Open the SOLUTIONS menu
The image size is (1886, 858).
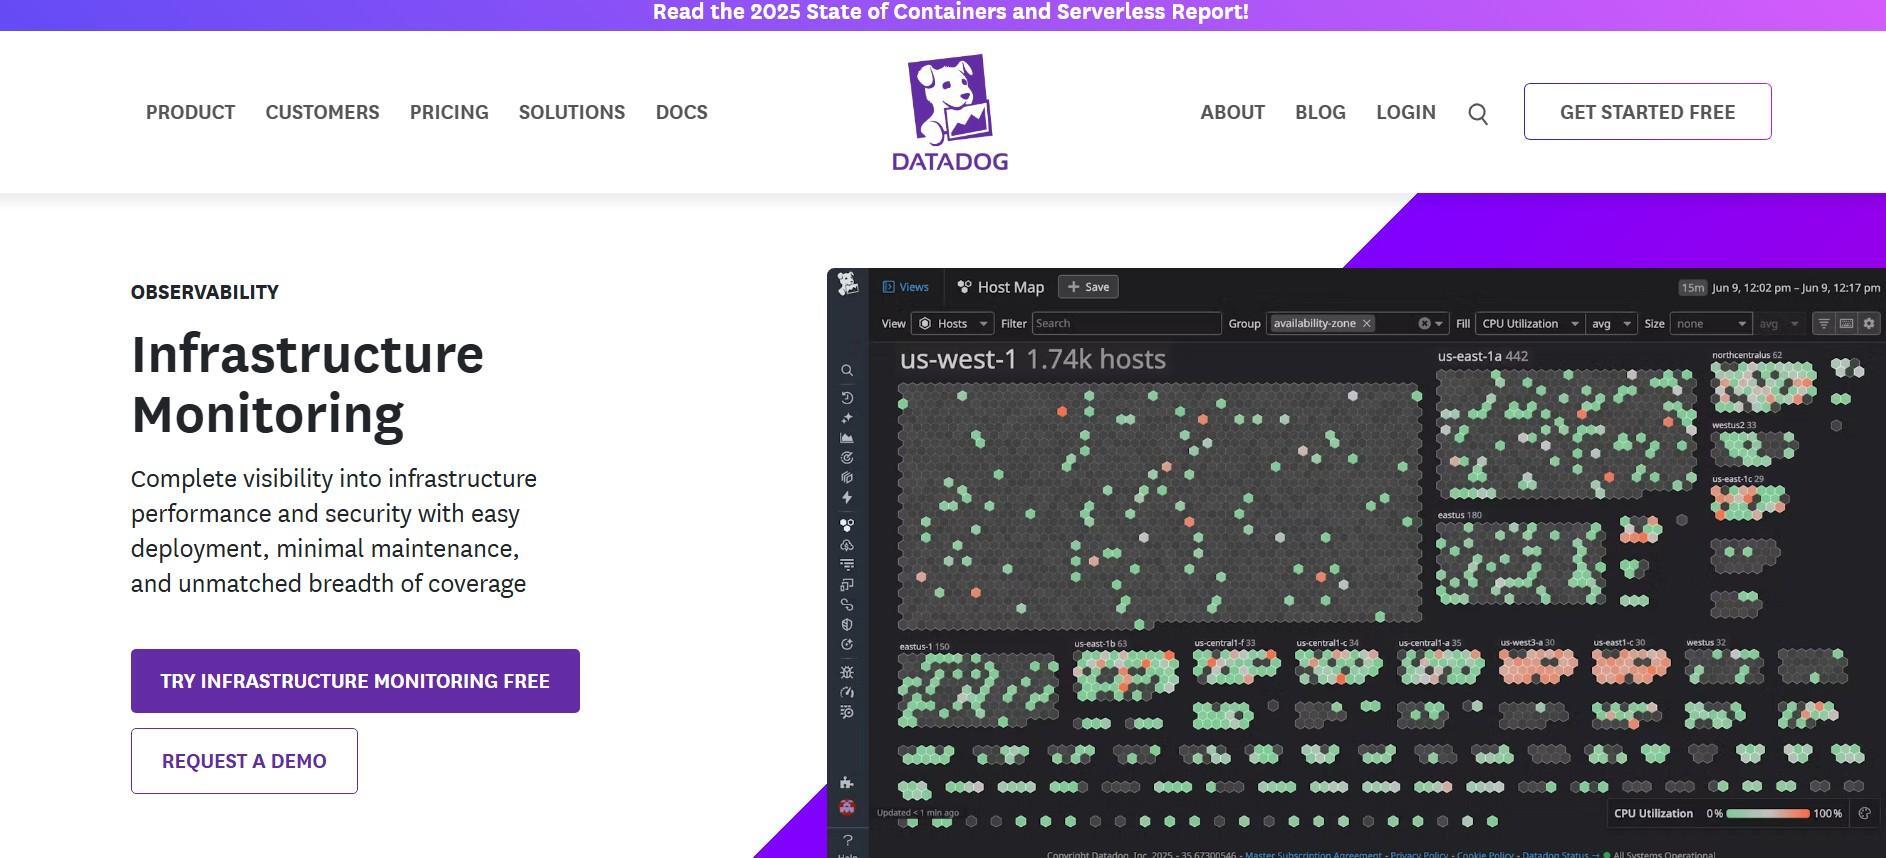pyautogui.click(x=572, y=112)
